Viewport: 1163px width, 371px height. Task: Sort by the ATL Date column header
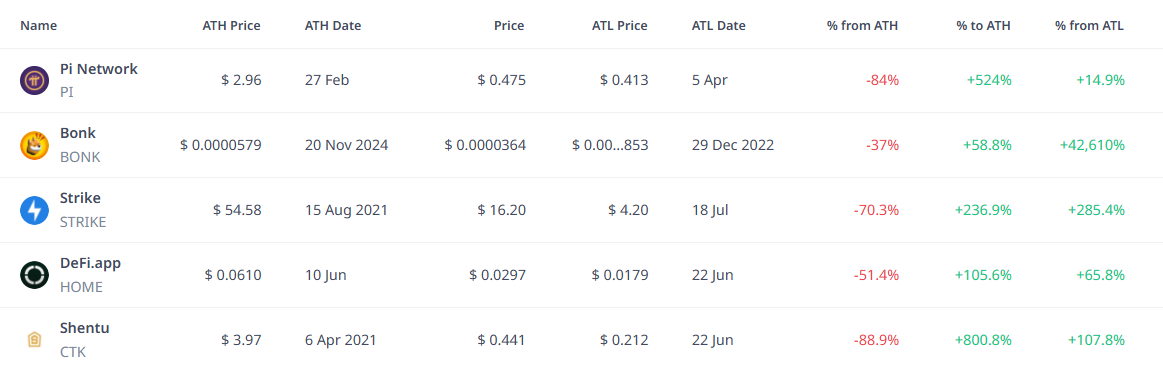[x=719, y=25]
